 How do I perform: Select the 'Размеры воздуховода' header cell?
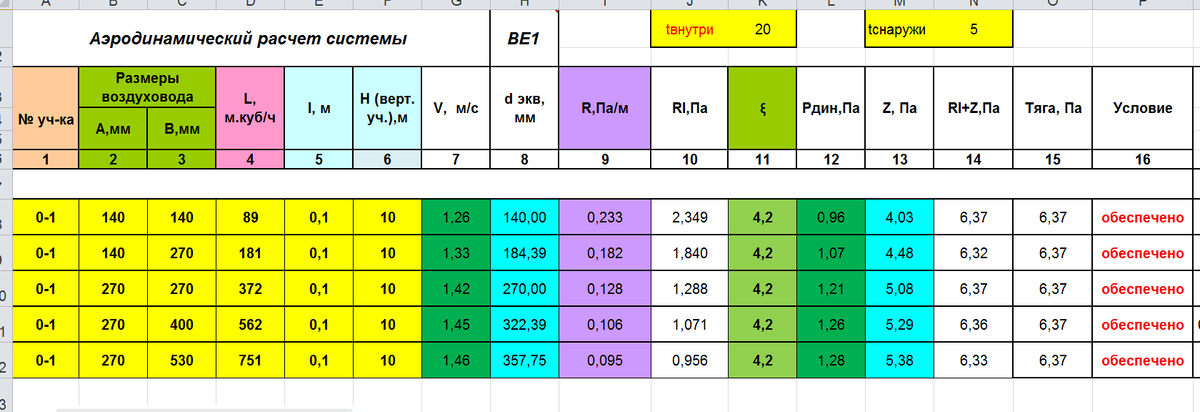(x=147, y=87)
